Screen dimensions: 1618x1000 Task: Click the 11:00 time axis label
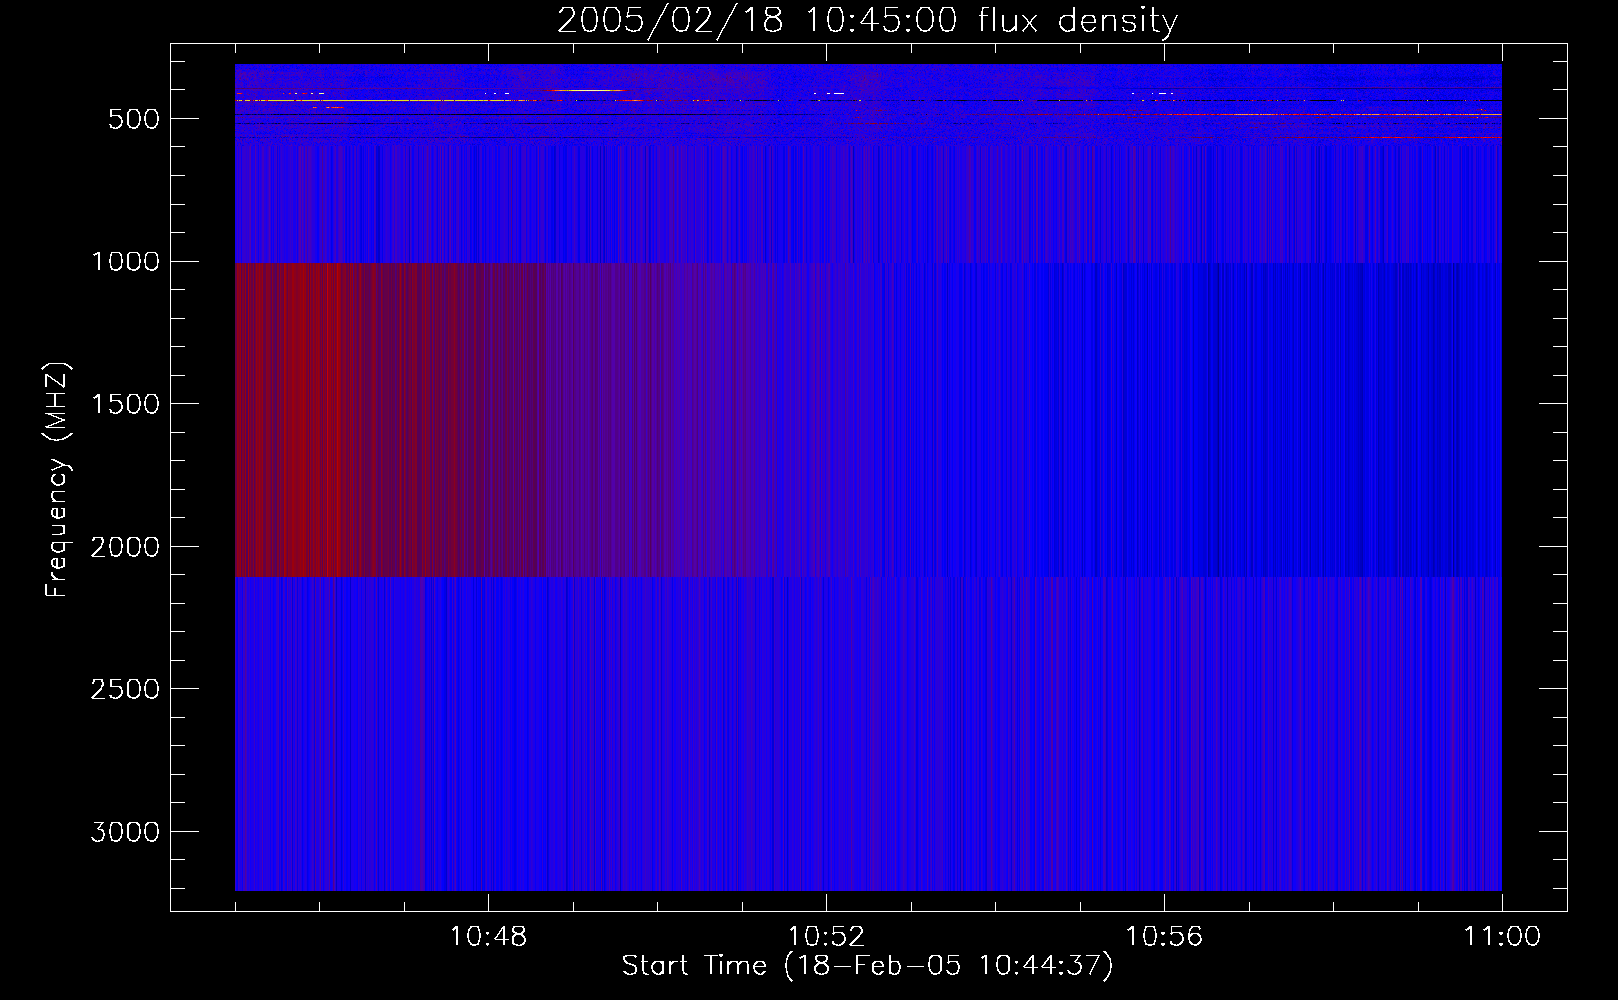[x=1502, y=937]
